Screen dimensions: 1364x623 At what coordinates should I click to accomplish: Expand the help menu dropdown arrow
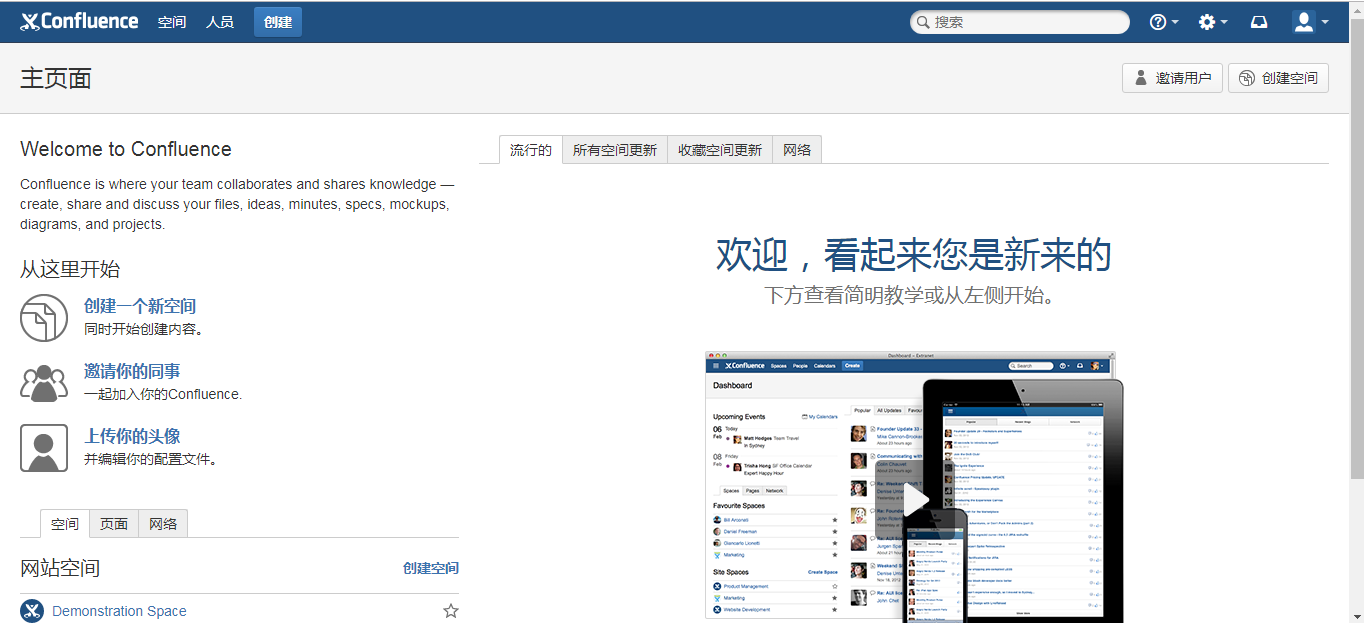coord(1175,22)
